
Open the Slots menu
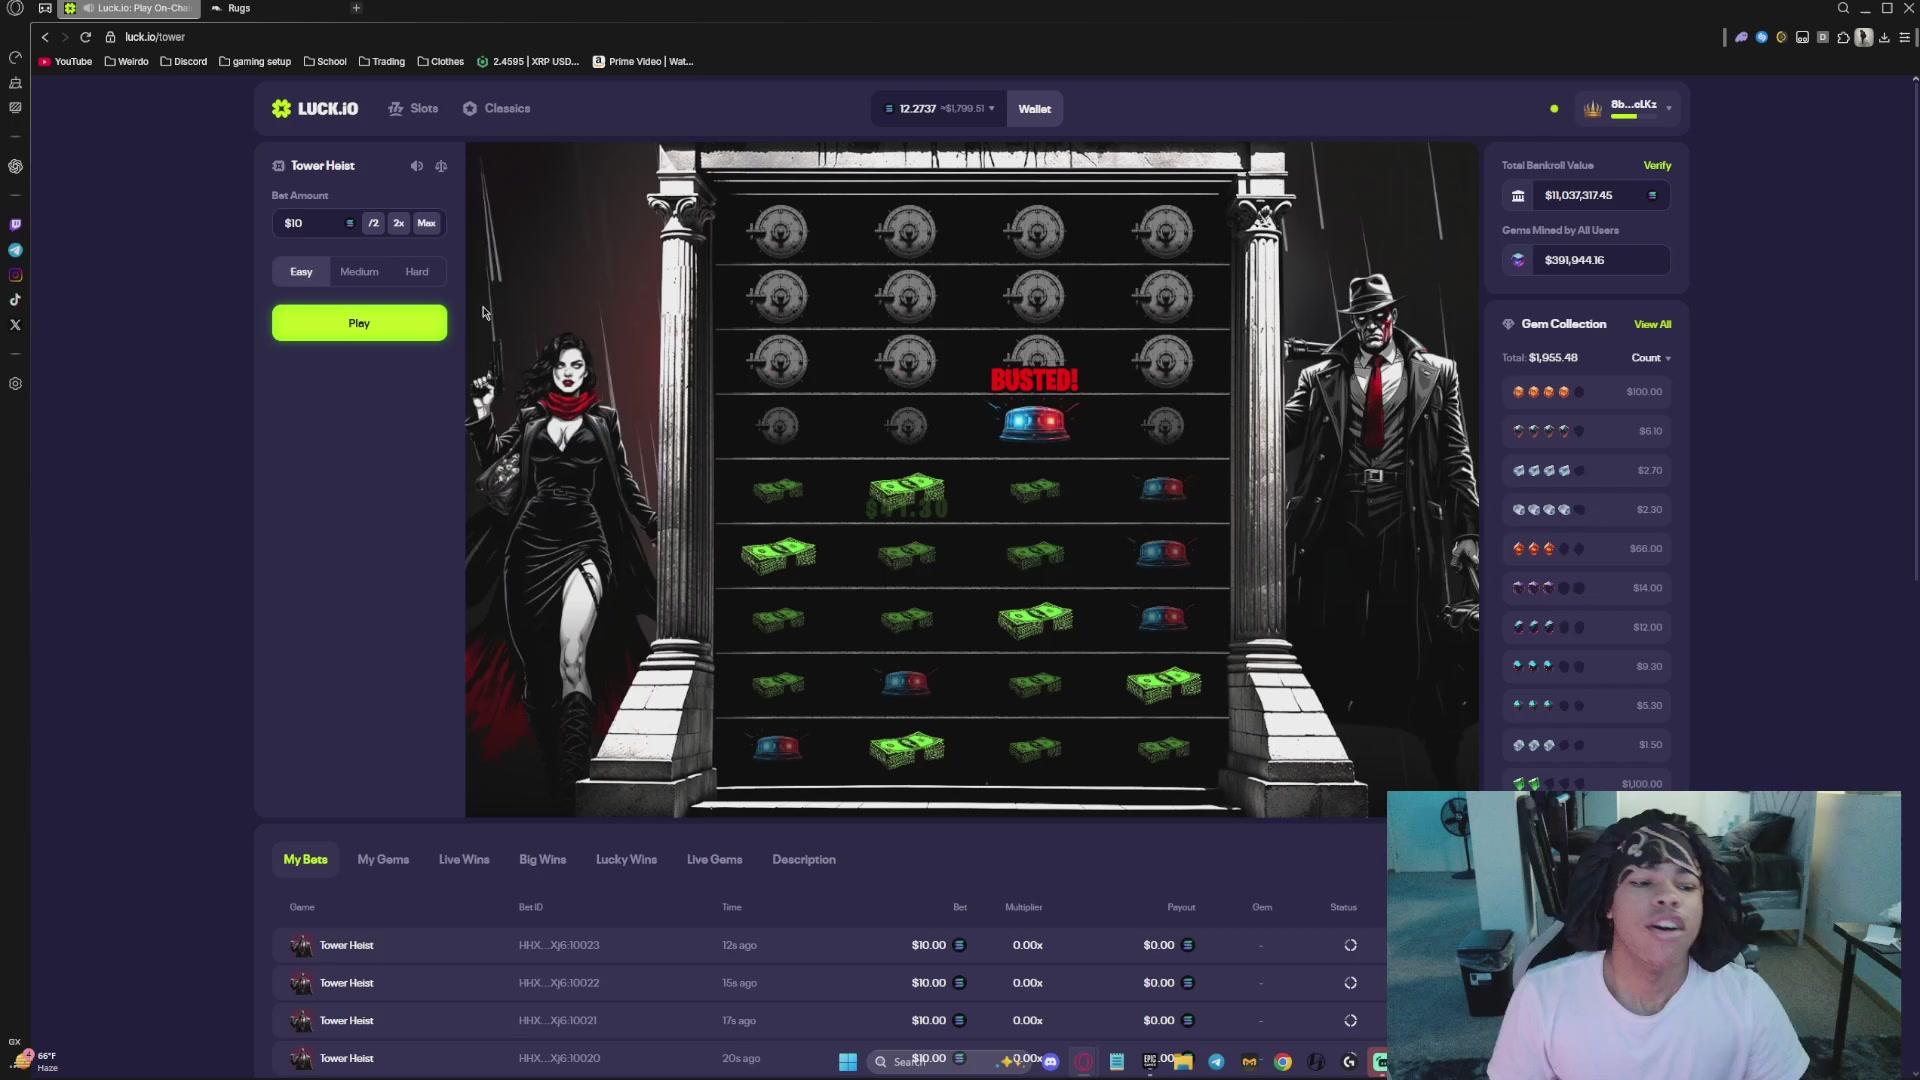point(413,109)
